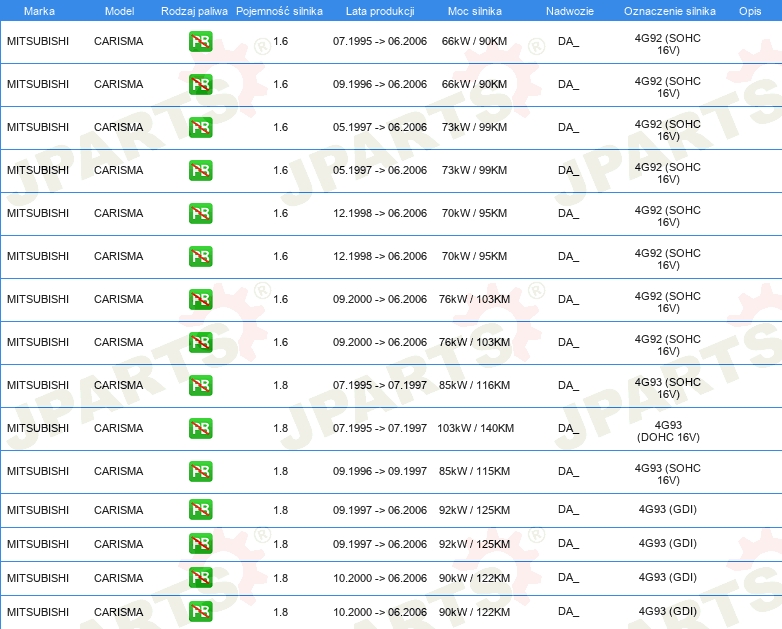Click 4G92 (SOHC 16V) in the 07.1995 -> 06.2006 row
This screenshot has width=782, height=629.
[x=668, y=44]
